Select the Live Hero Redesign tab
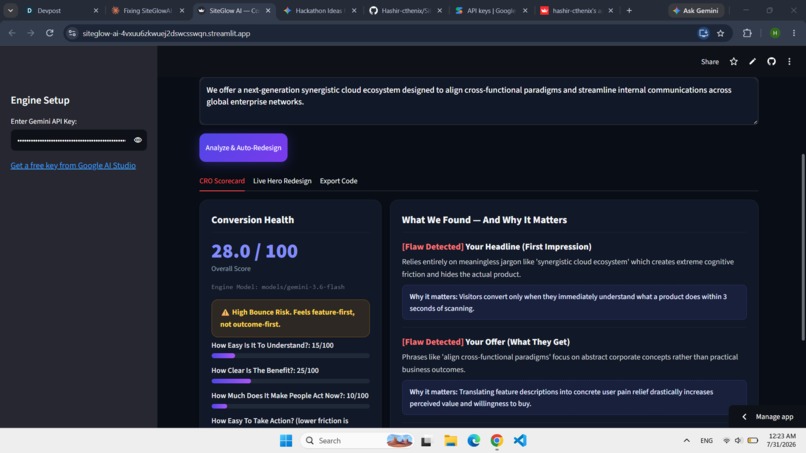The height and width of the screenshot is (453, 806). coord(282,181)
